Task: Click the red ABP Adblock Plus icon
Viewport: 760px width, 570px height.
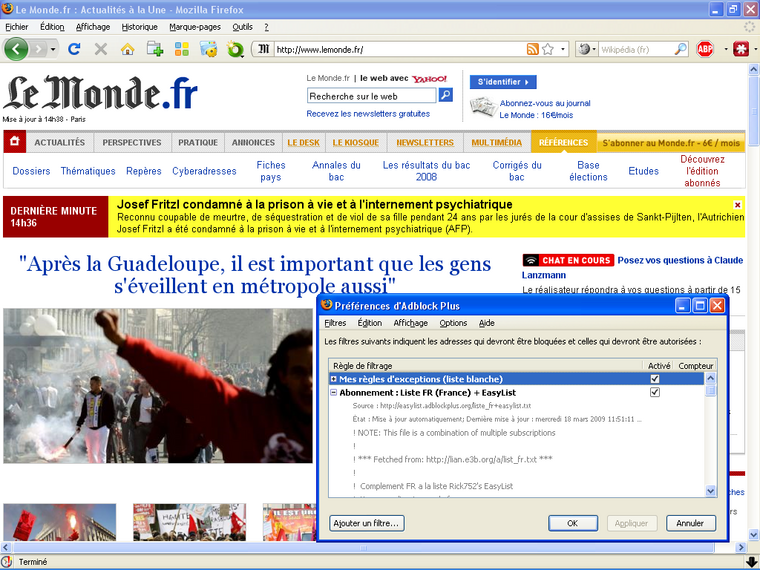Action: pos(705,49)
